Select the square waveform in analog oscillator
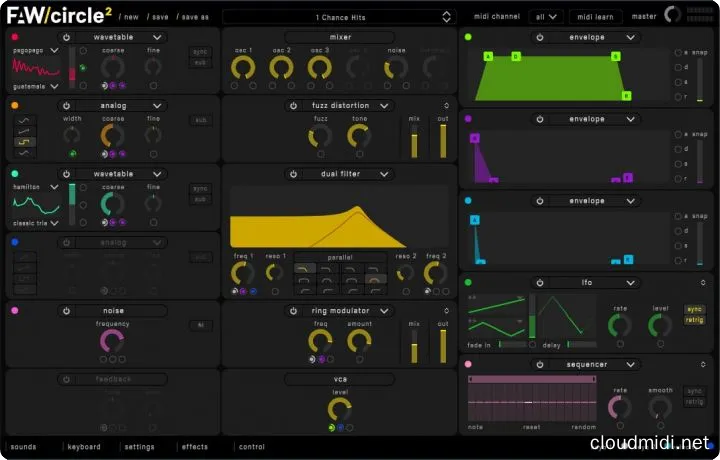Screen dimensions: 720x460 point(26,142)
